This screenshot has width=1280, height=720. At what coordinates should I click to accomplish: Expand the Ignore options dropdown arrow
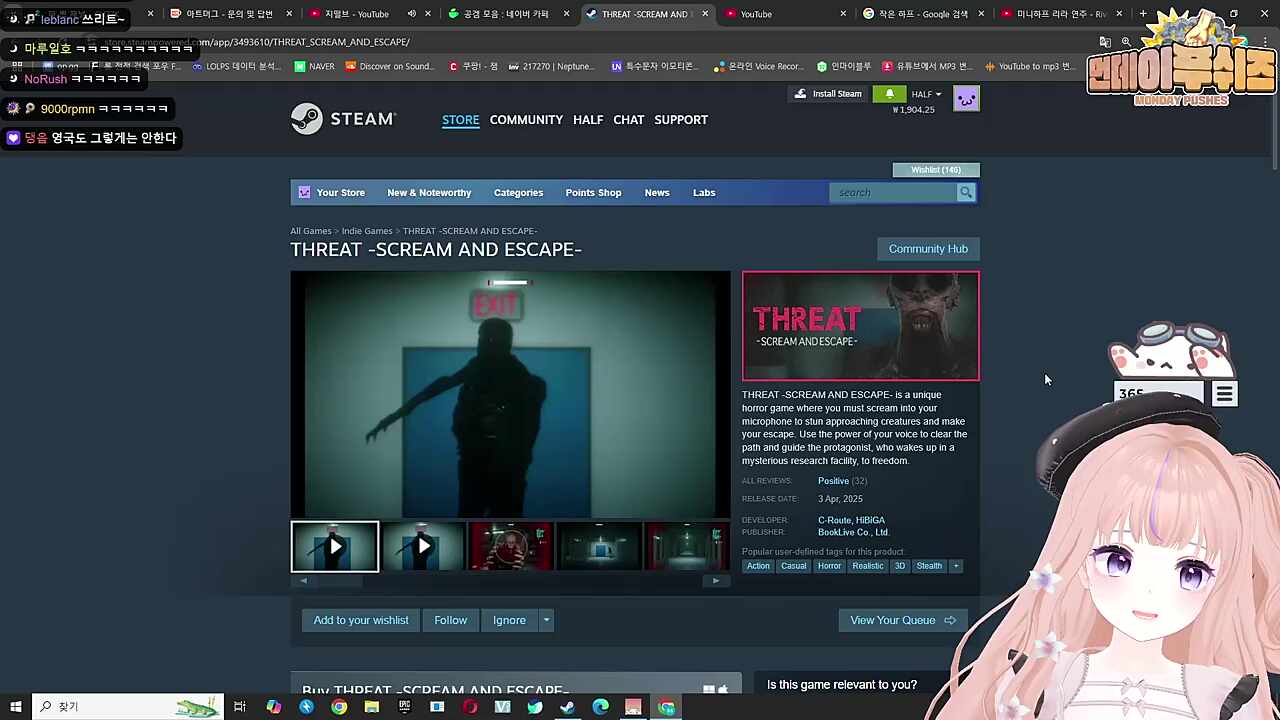pos(546,620)
